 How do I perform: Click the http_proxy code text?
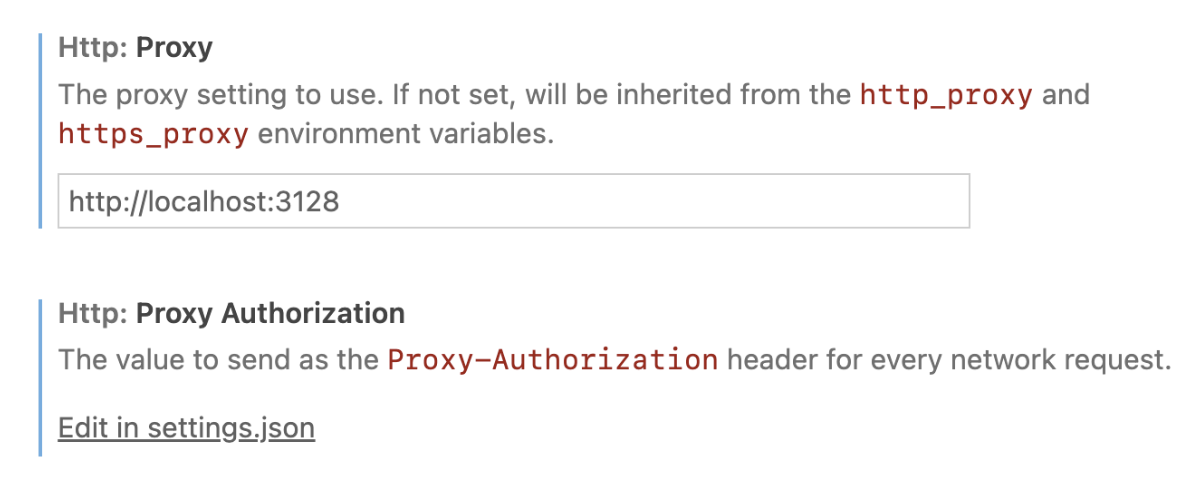946,96
